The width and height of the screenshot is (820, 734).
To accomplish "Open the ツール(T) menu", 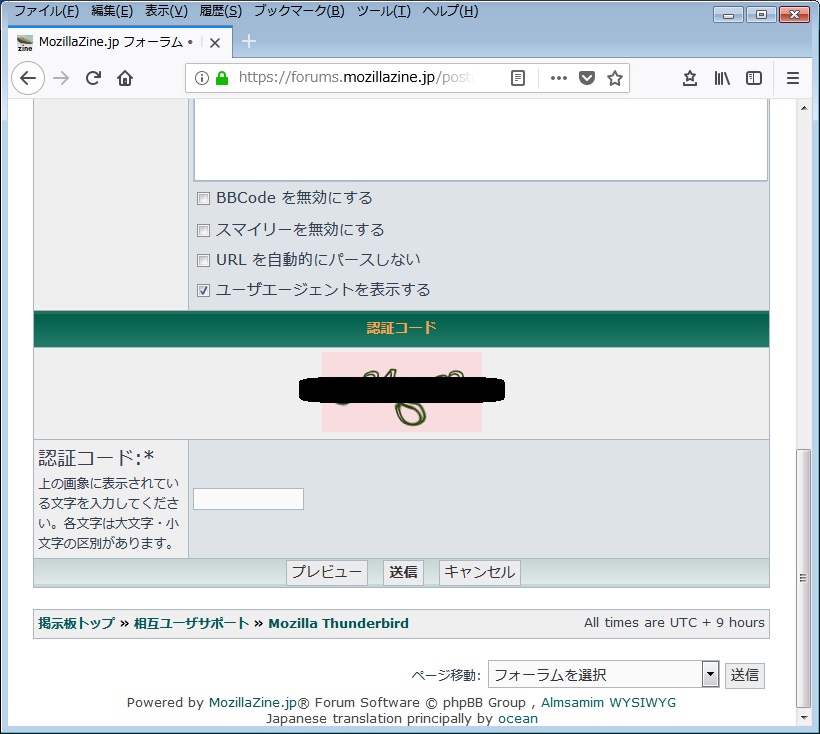I will point(383,11).
